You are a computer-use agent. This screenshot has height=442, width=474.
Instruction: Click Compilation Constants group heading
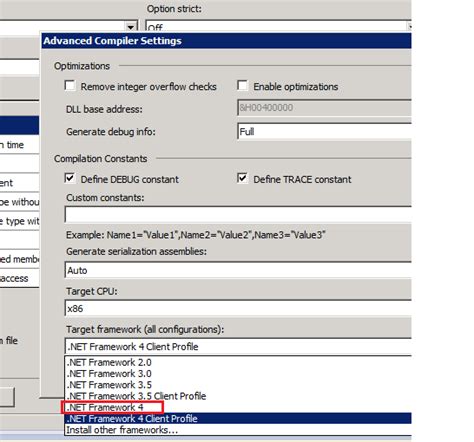click(x=101, y=159)
